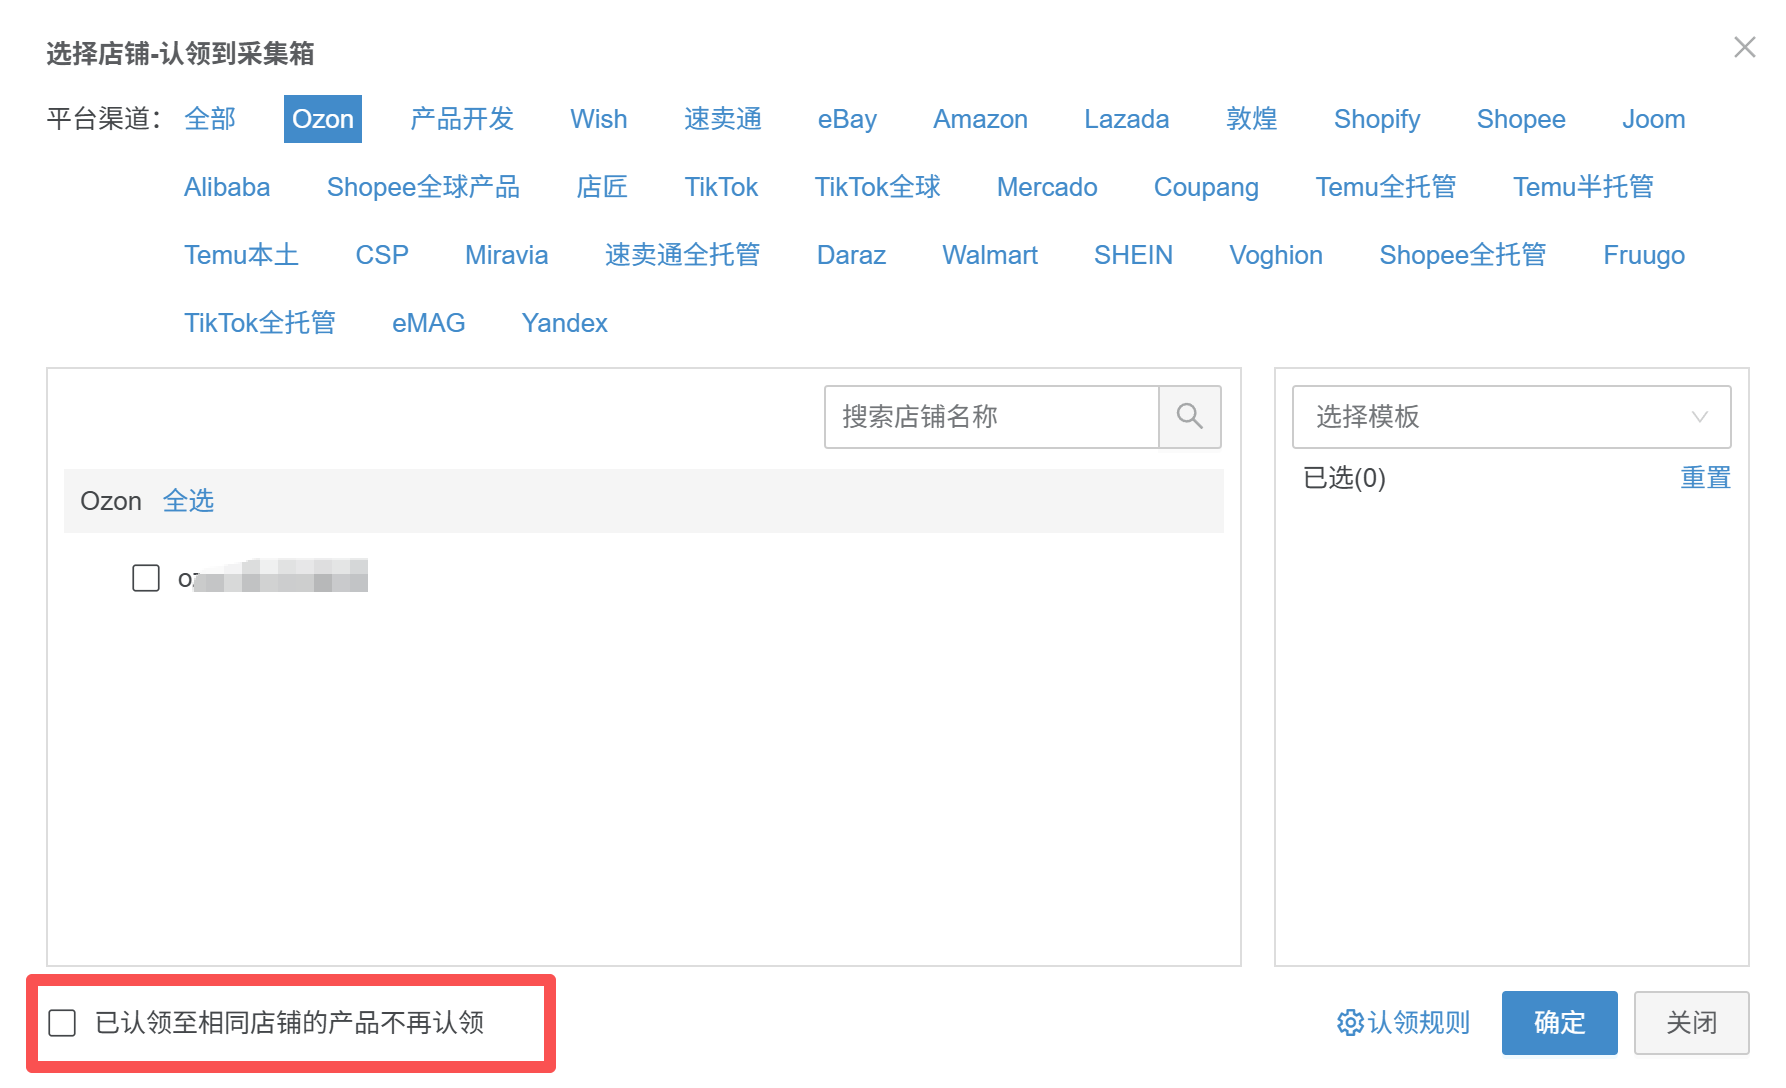This screenshot has height=1088, width=1786.
Task: Select the eMAG platform tab
Action: click(x=428, y=323)
